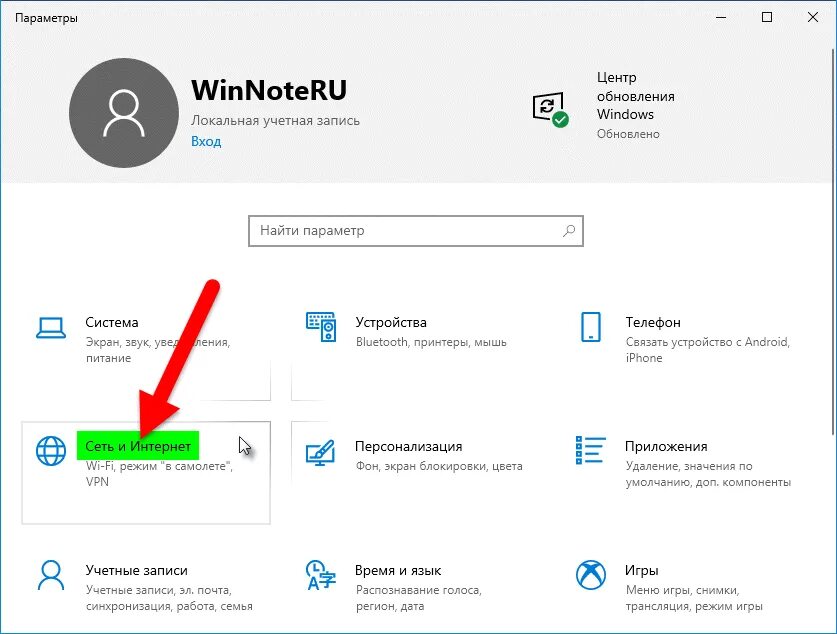The width and height of the screenshot is (837, 634).
Task: Click the Локальная учетная запись text
Action: (275, 121)
